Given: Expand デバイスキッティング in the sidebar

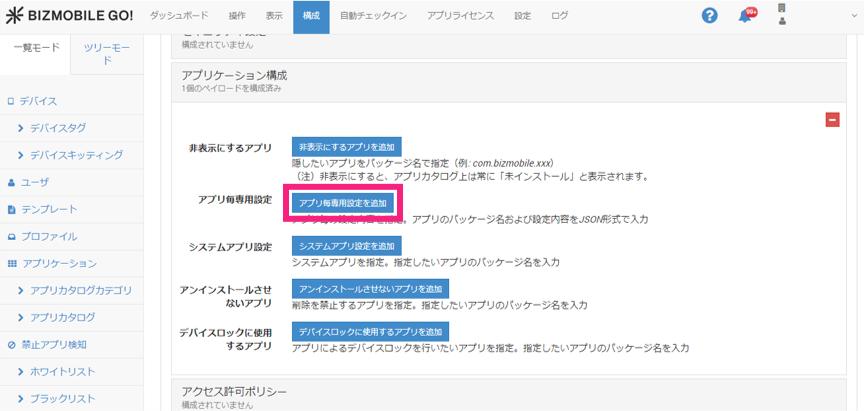Looking at the screenshot, I should click(76, 155).
